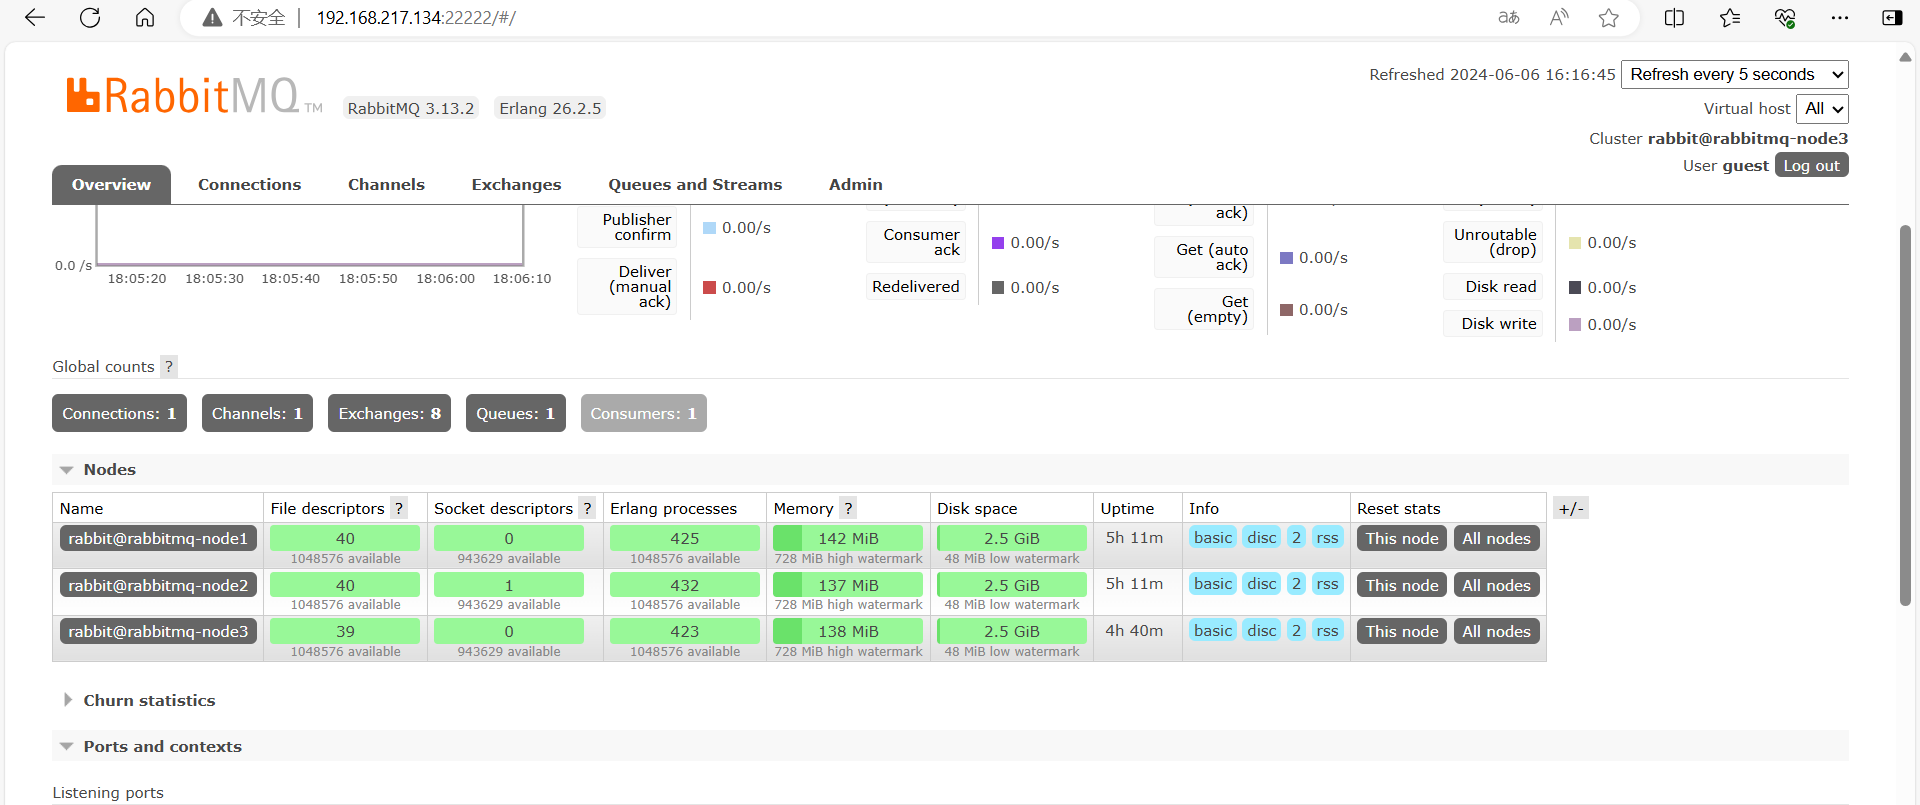Open the browser home page
The width and height of the screenshot is (1920, 805).
tap(145, 17)
